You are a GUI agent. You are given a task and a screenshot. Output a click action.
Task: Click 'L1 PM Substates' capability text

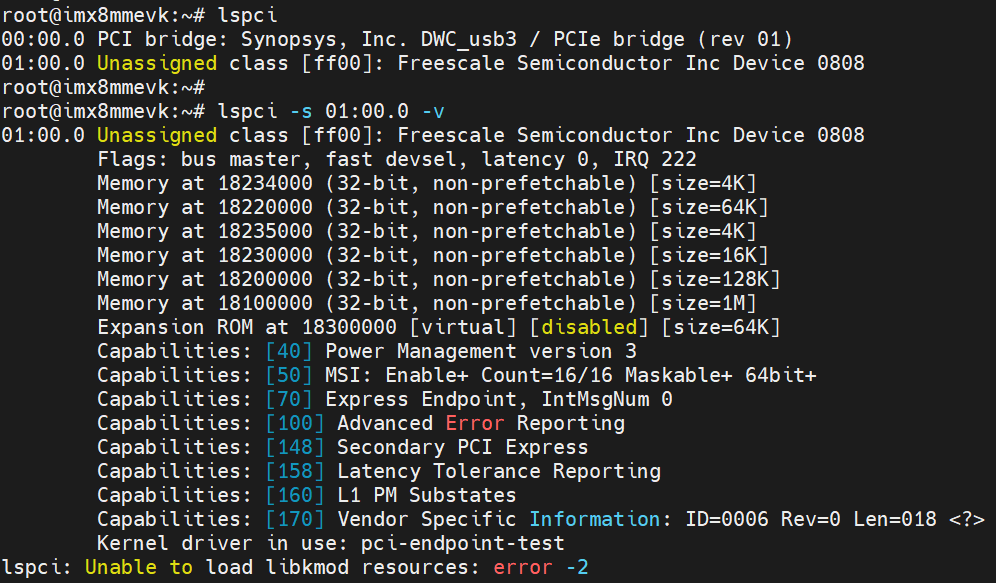(x=426, y=495)
